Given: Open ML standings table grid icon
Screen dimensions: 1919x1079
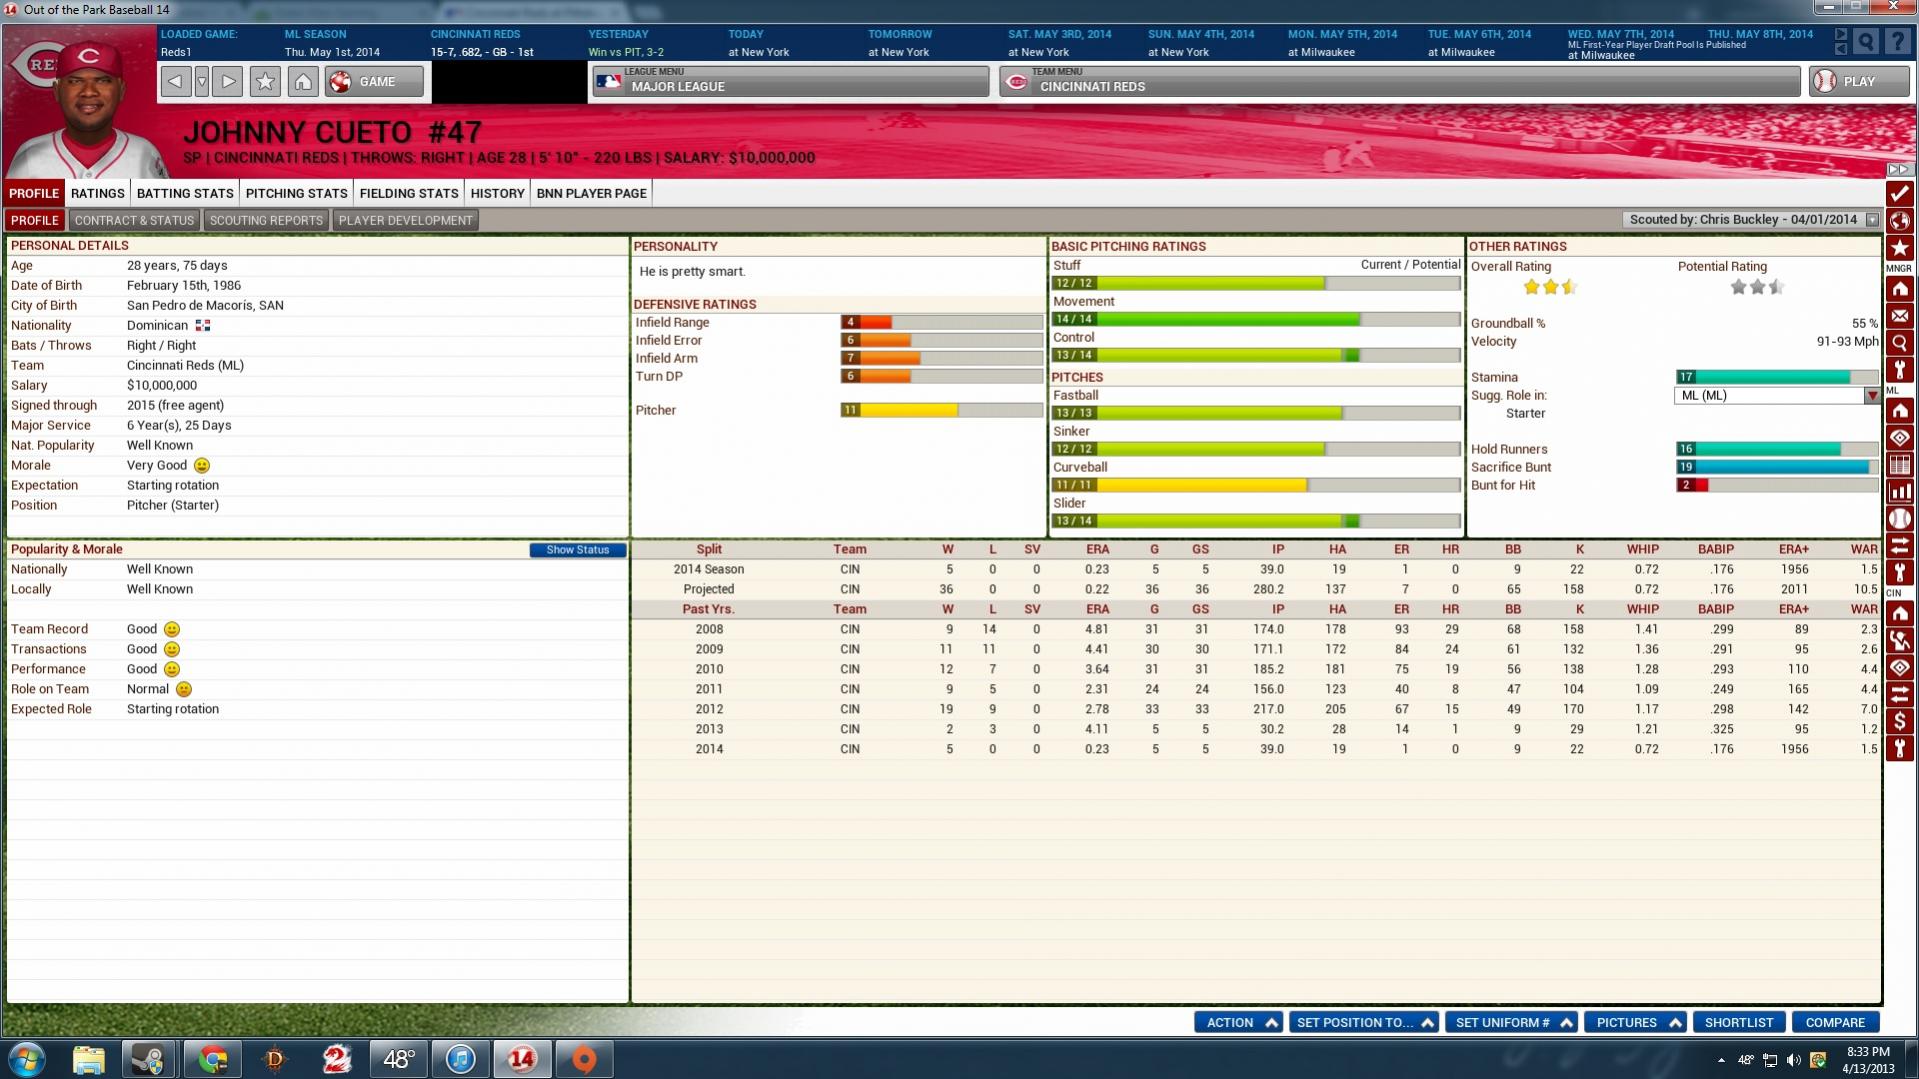Looking at the screenshot, I should point(1899,465).
